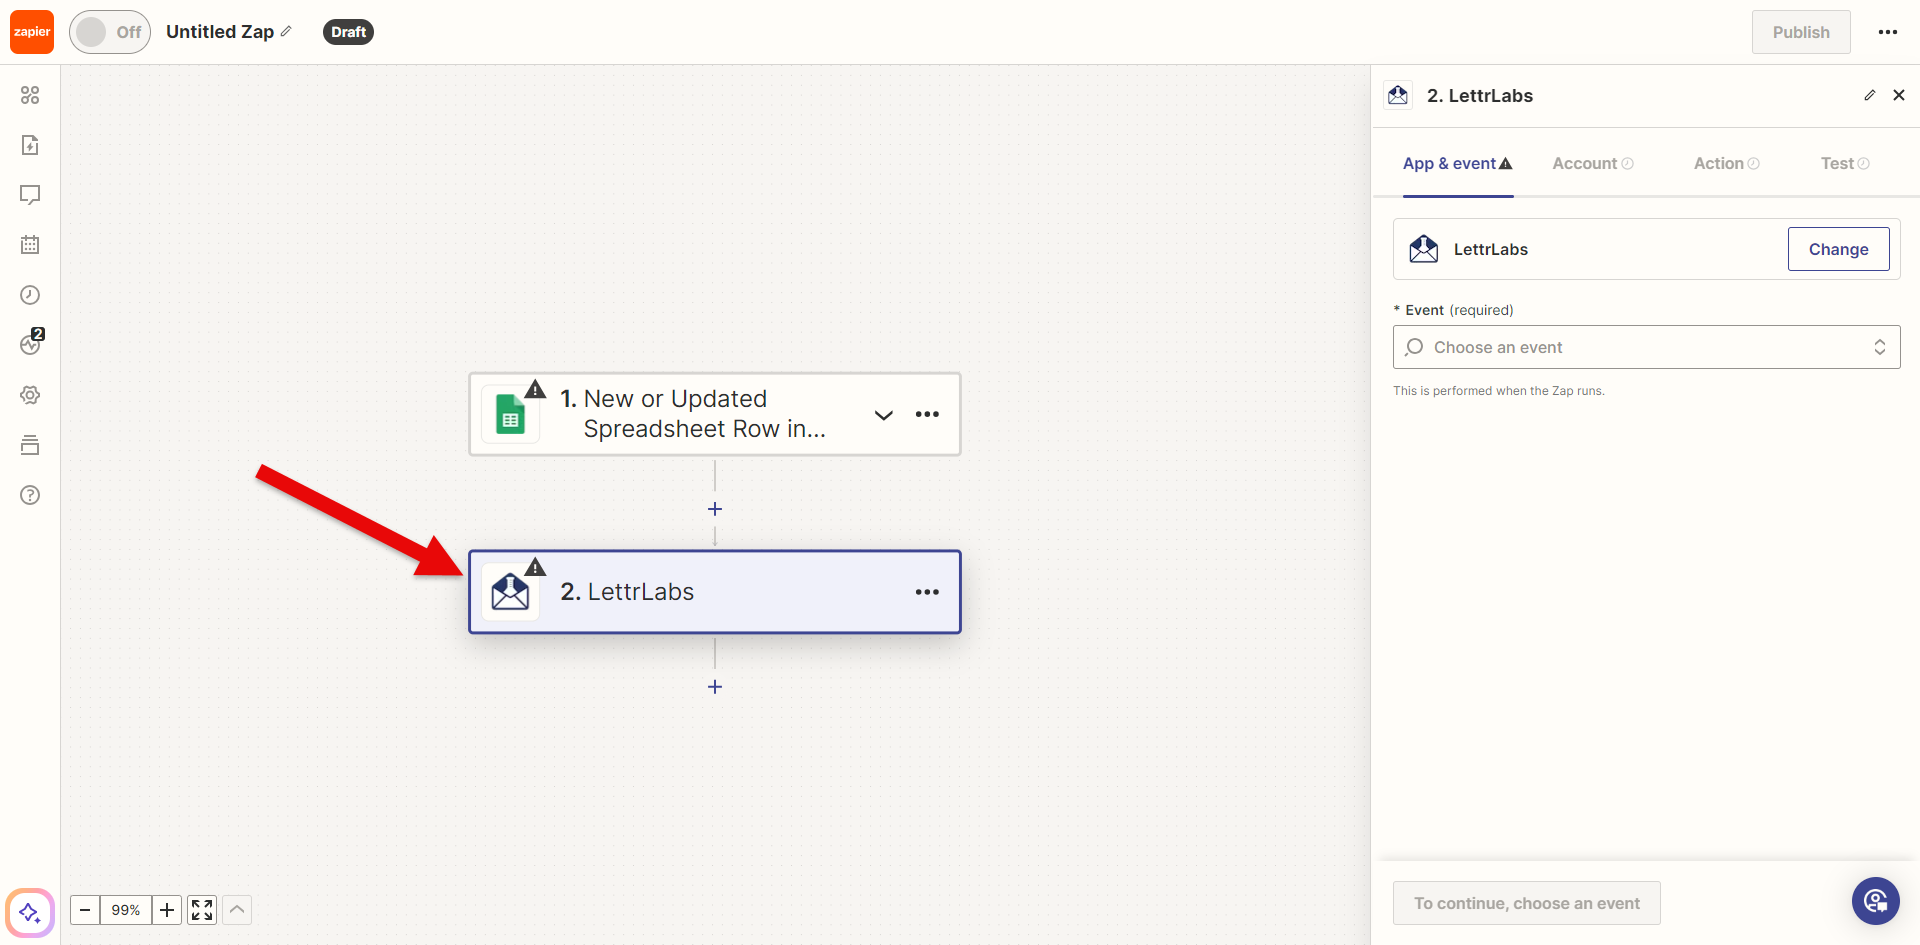Click the fit to view icon
Viewport: 1920px width, 945px height.
click(202, 910)
